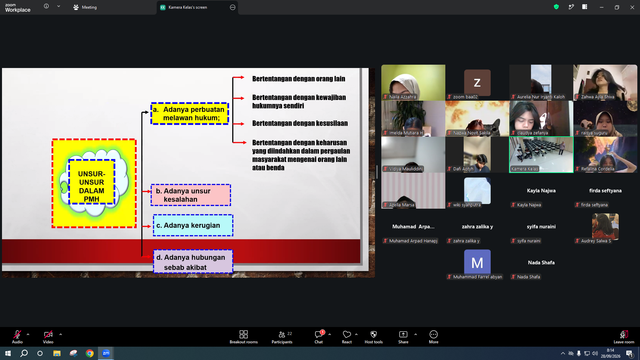Click the 'Bertentangan dengan kesusilaan' text

[x=300, y=123]
